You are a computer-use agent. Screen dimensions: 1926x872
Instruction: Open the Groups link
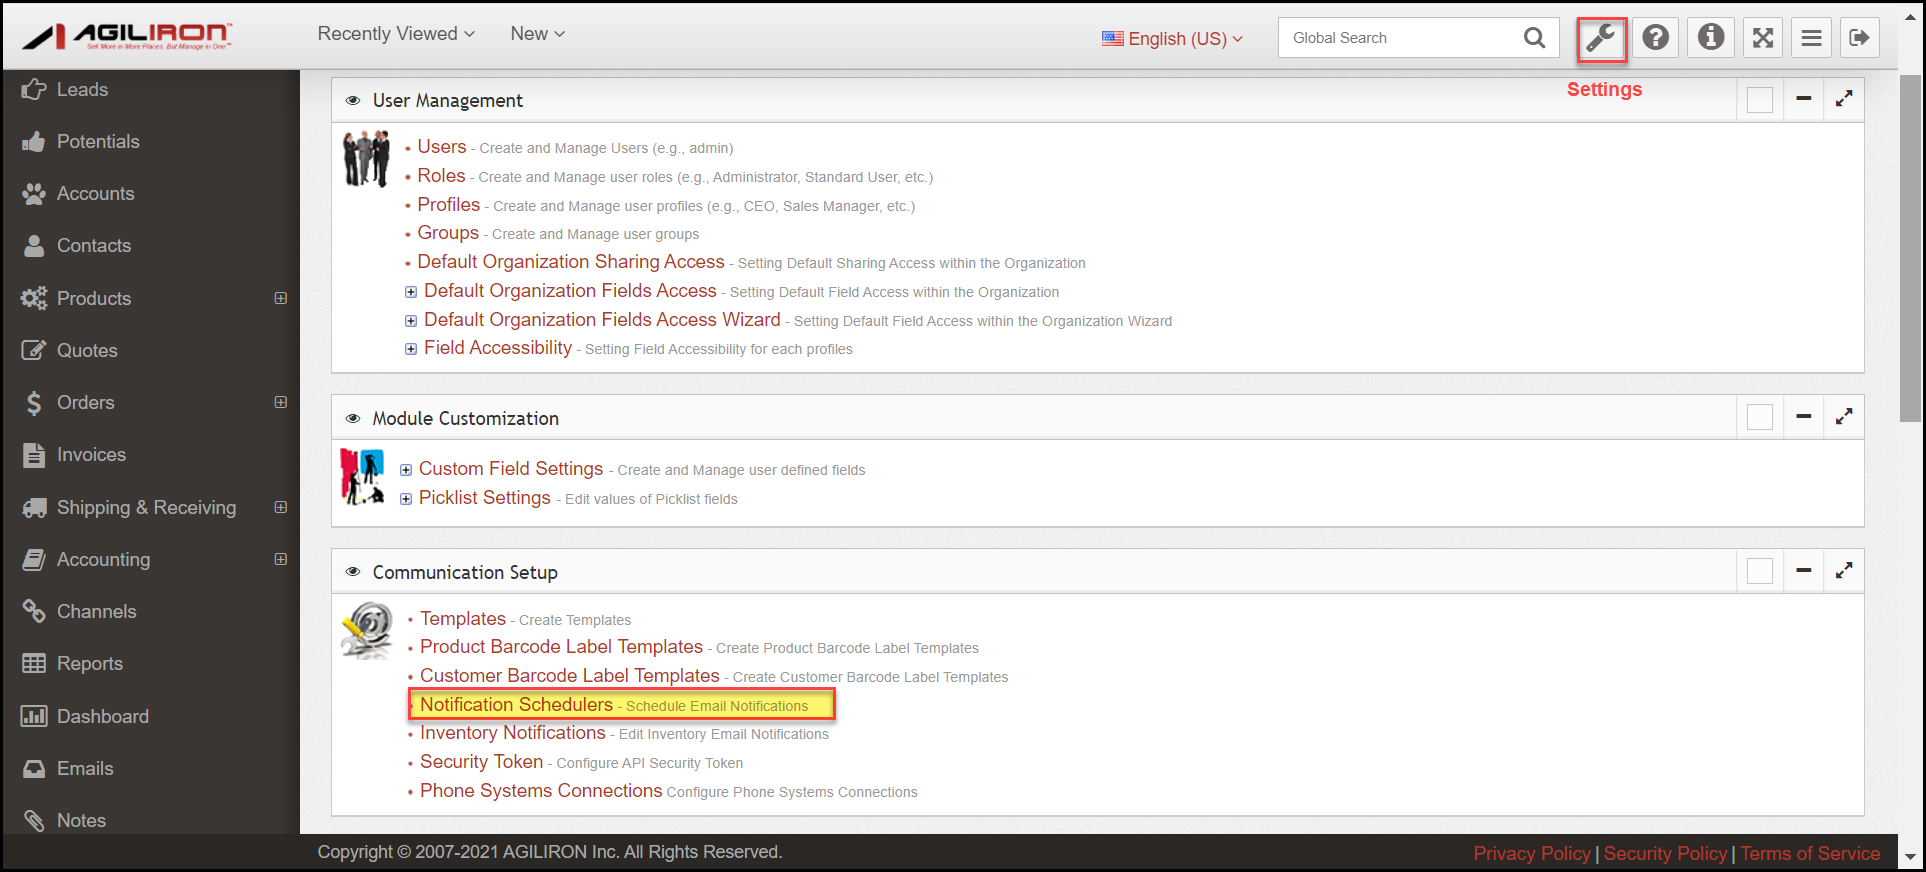pos(448,233)
